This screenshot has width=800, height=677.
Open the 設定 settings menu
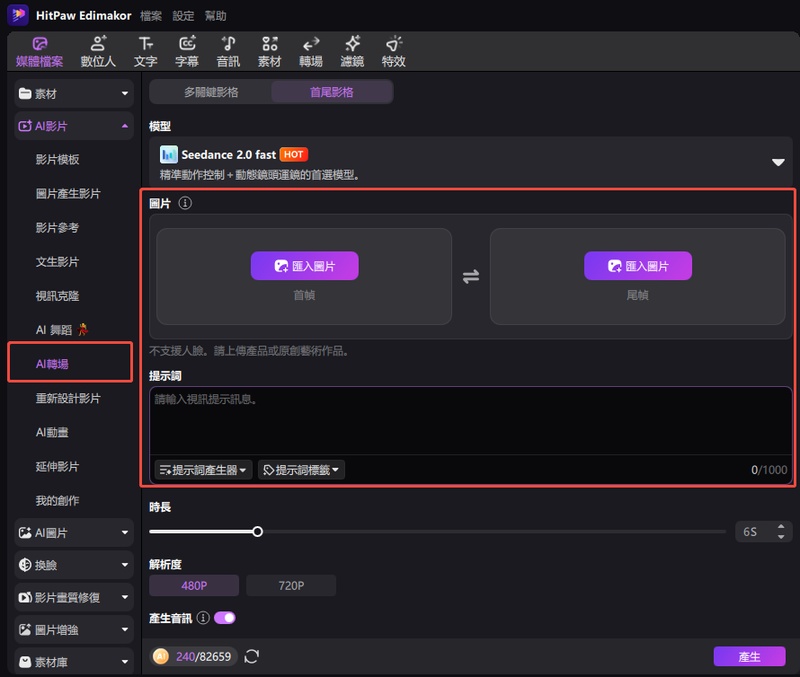[183, 16]
